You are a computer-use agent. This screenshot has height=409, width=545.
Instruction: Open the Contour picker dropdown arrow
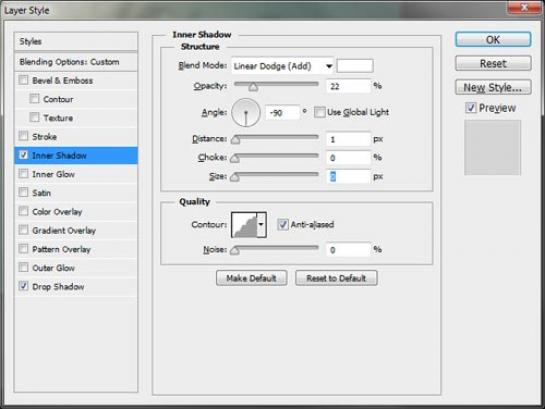pos(261,225)
